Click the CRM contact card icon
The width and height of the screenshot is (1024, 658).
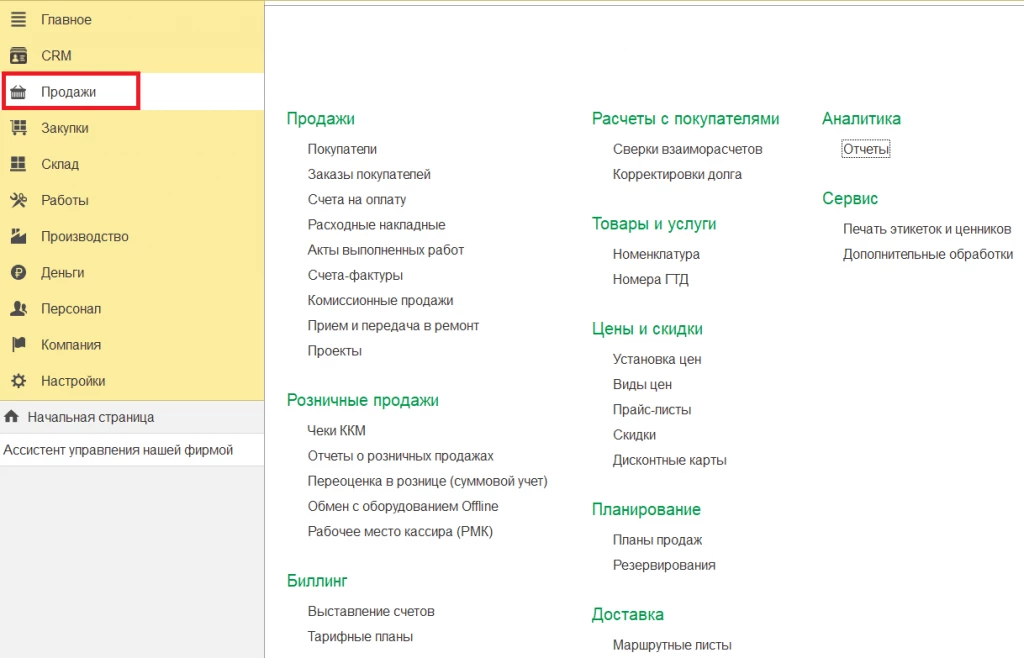tap(18, 56)
